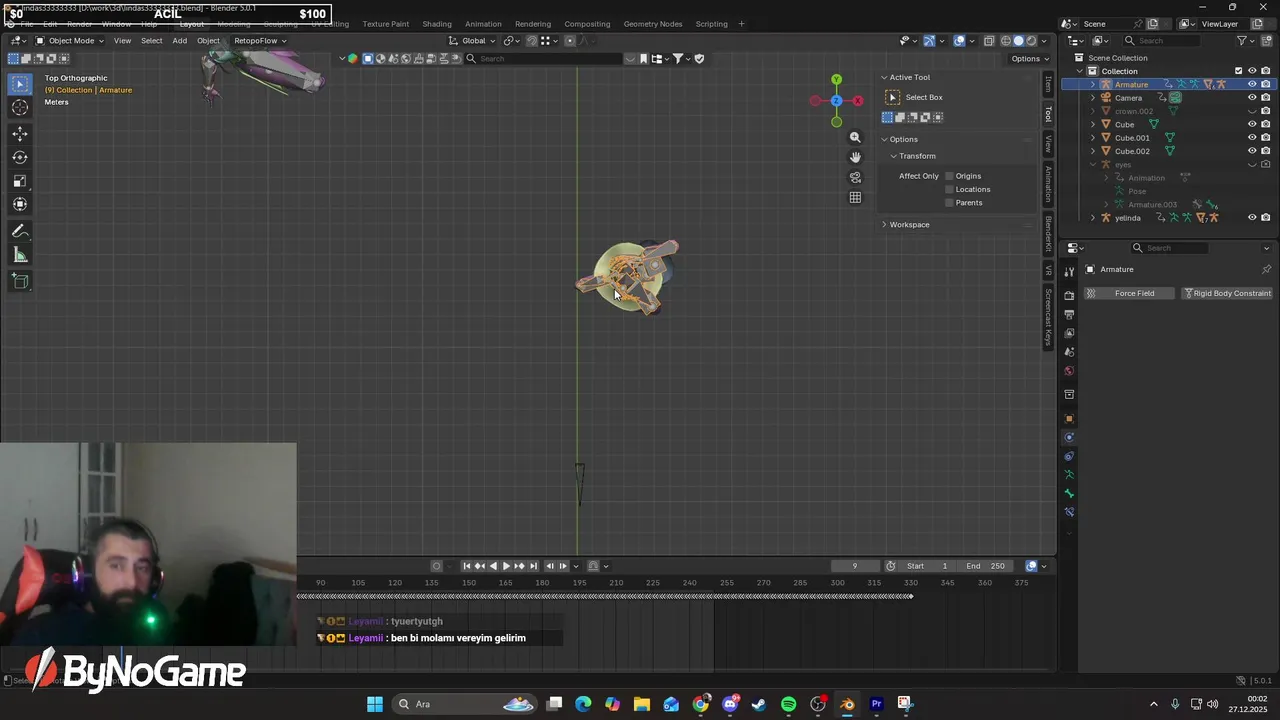This screenshot has width=1280, height=720.
Task: Hide the Armature object with eye icon
Action: (x=1252, y=85)
